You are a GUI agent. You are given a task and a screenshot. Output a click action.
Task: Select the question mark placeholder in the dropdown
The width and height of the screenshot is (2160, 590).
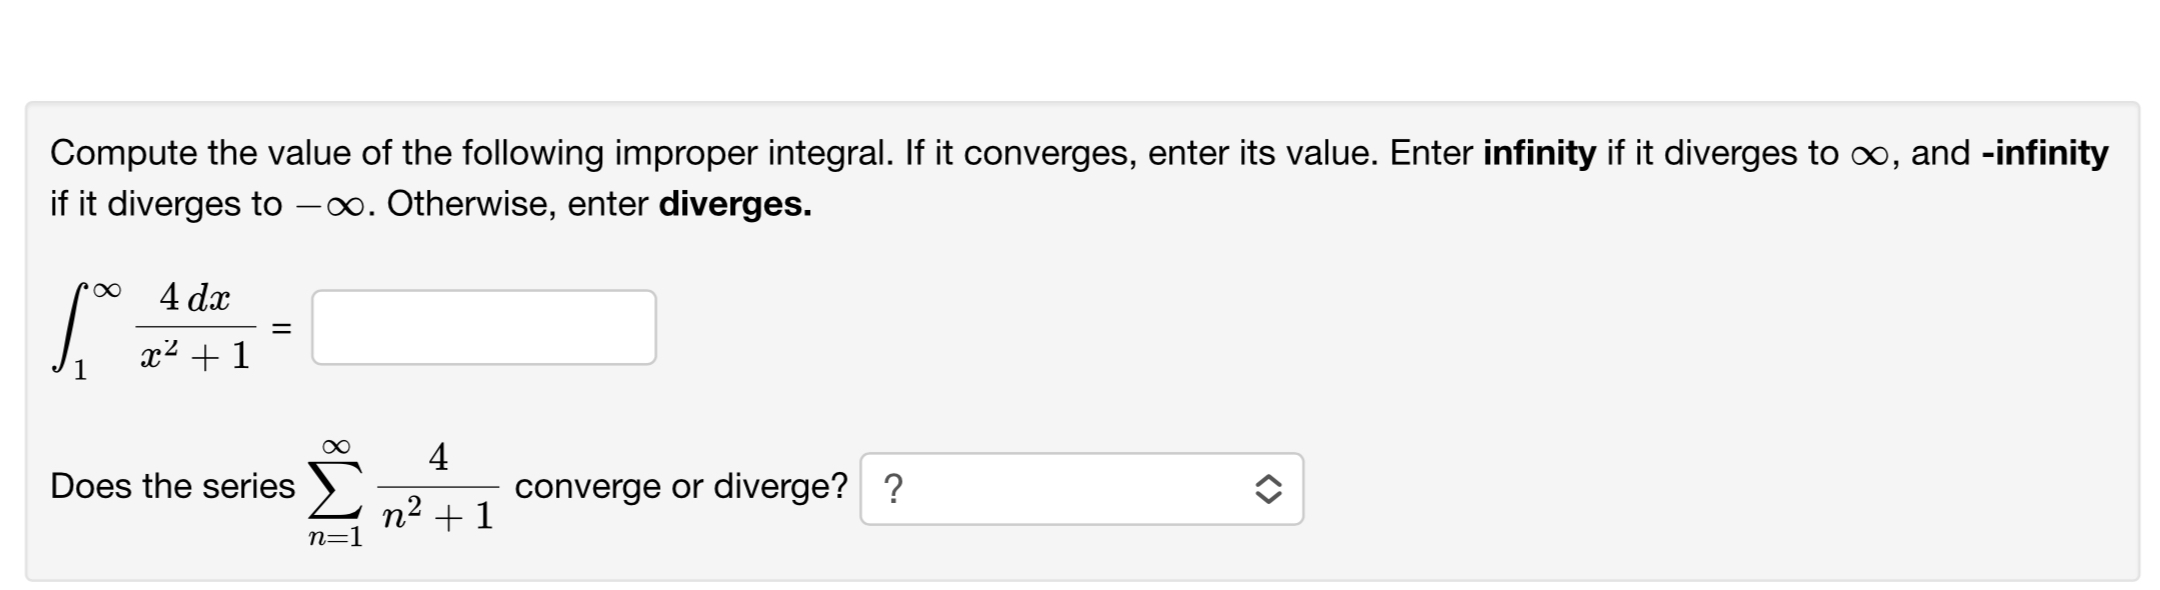893,487
